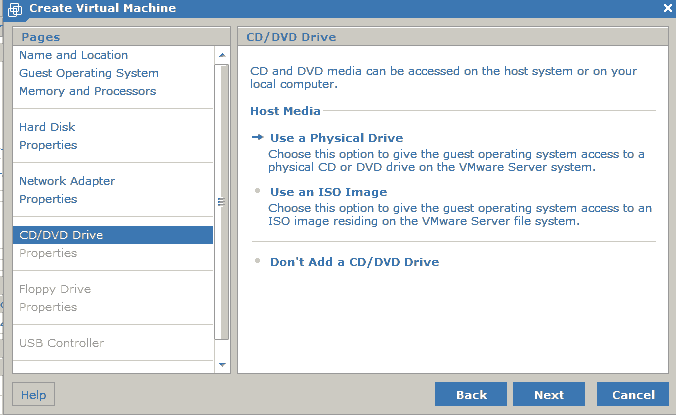Screen dimensions: 676x415
Task: Open the Memory and Processors page
Action: pos(88,91)
